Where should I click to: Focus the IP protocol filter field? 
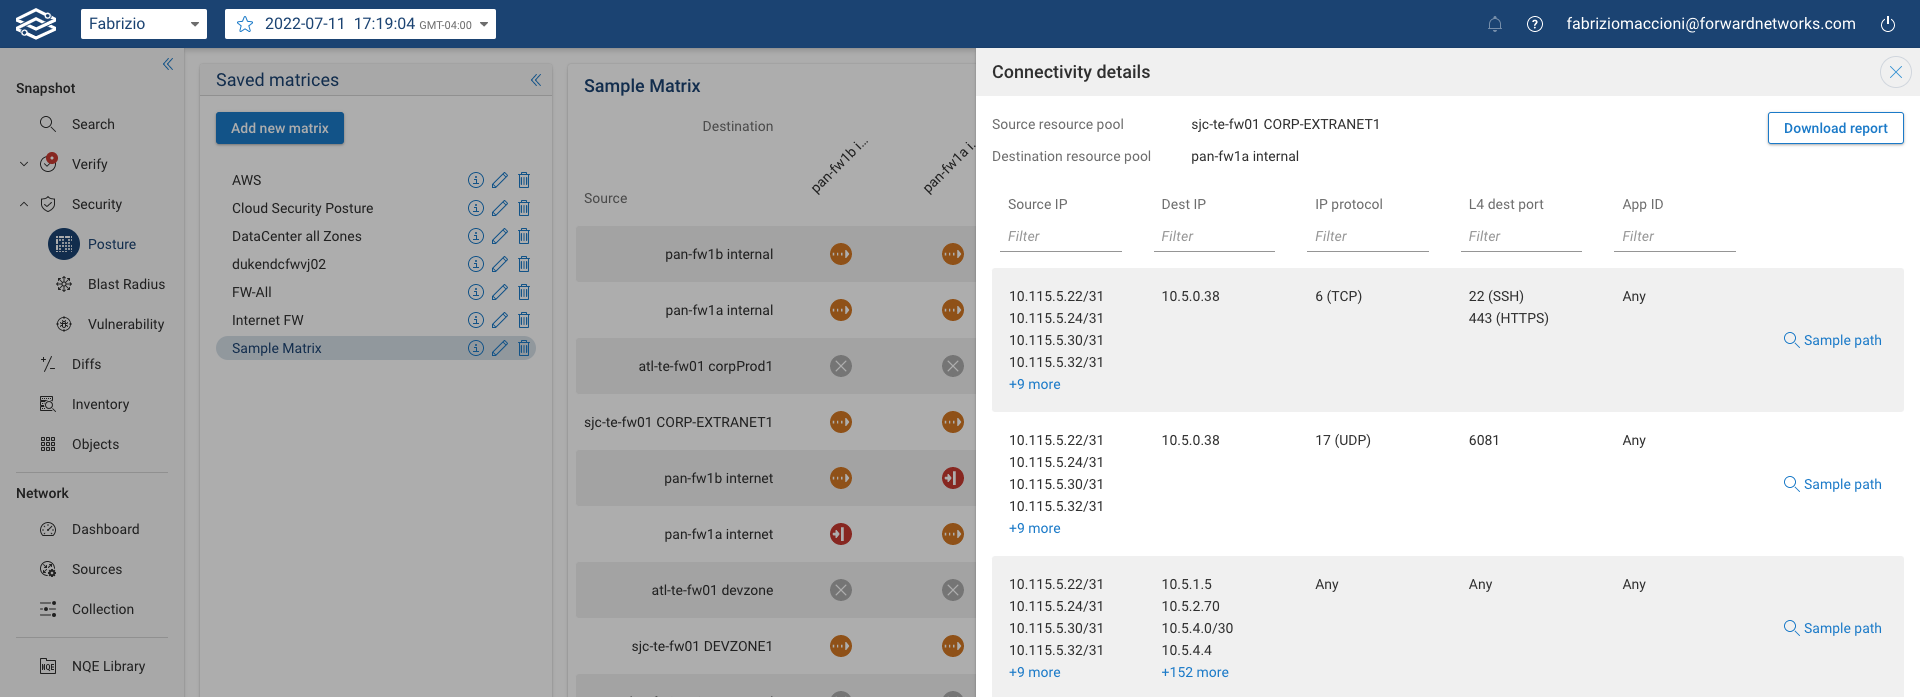coord(1367,236)
